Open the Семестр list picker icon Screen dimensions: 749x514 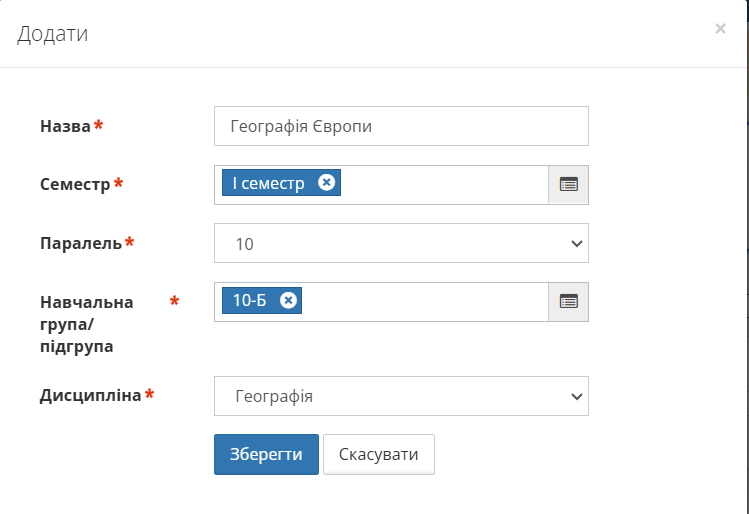[x=568, y=184]
